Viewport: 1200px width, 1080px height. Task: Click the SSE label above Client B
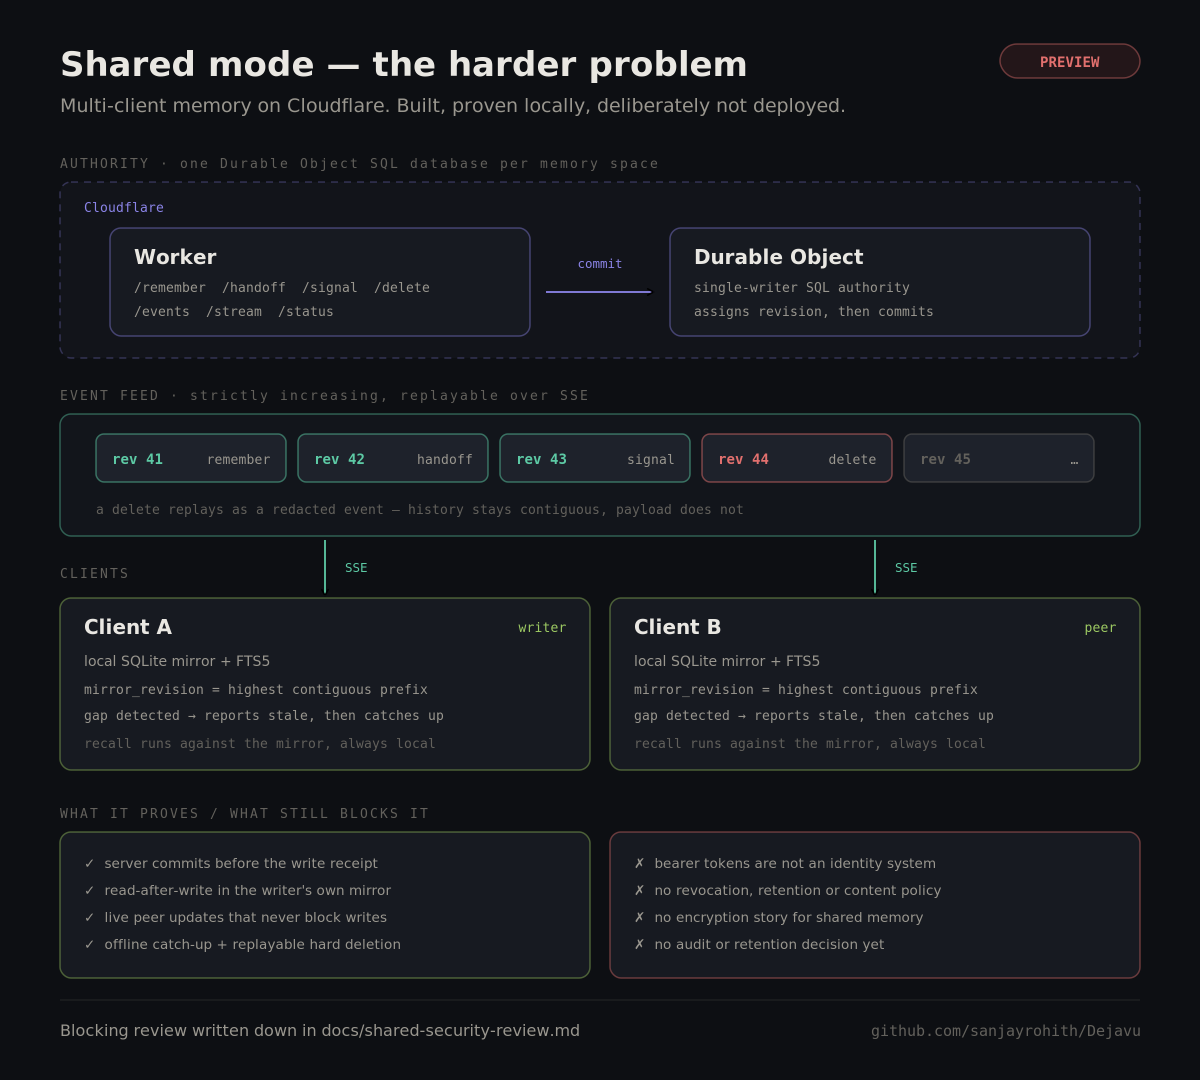click(906, 568)
